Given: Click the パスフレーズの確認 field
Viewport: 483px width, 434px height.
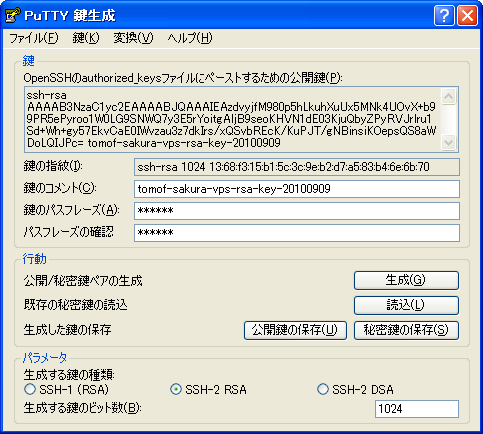Looking at the screenshot, I should tap(297, 233).
